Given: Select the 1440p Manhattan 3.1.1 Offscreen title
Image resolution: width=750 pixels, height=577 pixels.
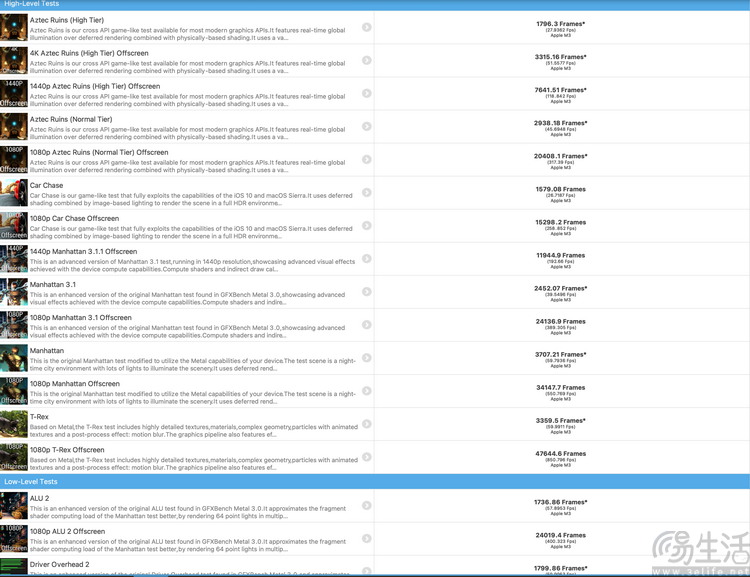Looking at the screenshot, I should (x=83, y=251).
